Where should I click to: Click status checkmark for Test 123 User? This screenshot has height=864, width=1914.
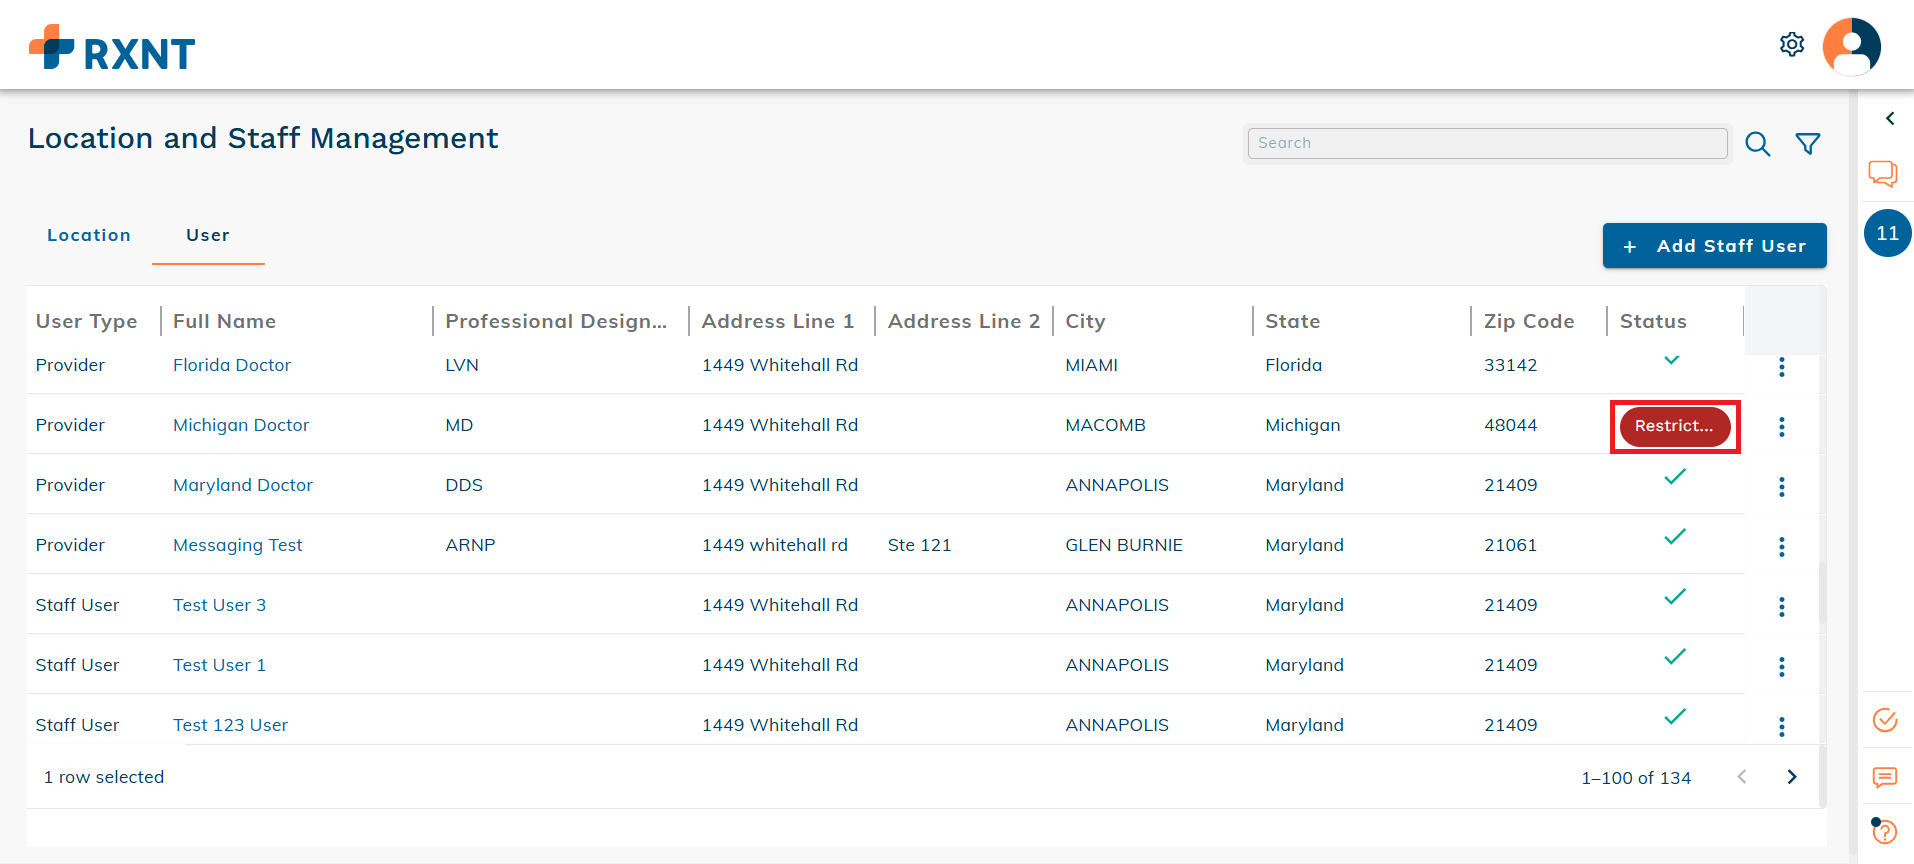[1675, 717]
